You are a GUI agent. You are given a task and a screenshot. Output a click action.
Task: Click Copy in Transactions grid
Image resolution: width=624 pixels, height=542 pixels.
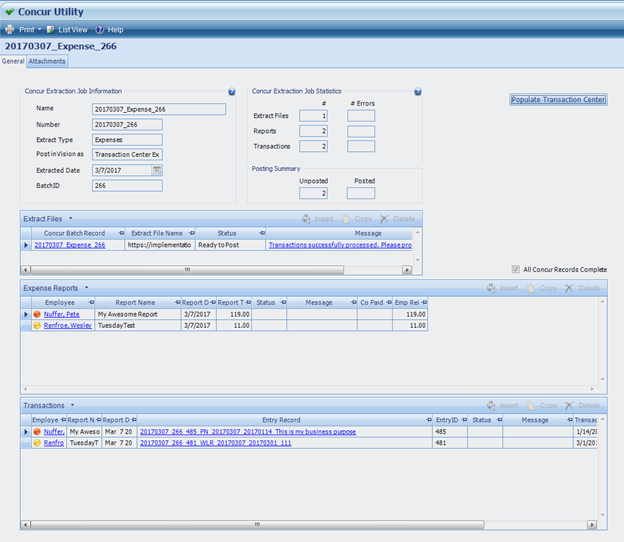[x=542, y=406]
